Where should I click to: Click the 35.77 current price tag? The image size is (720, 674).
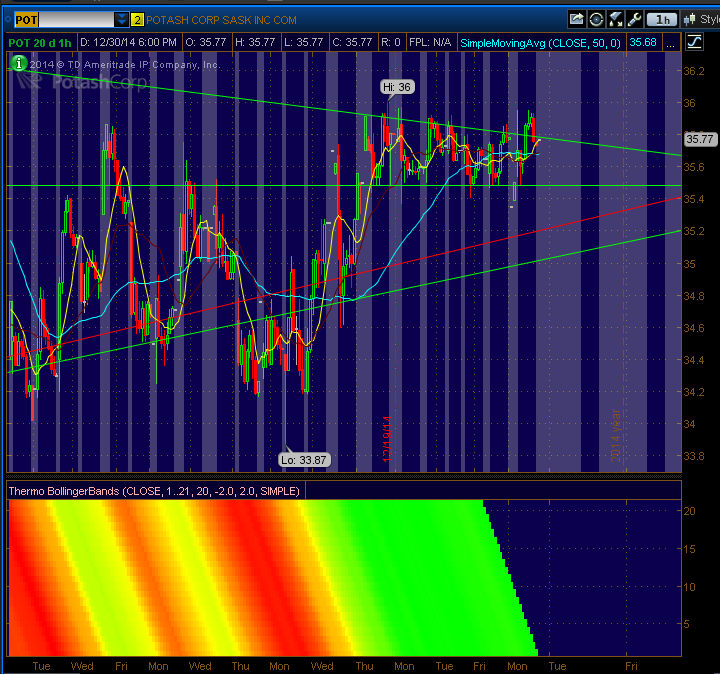click(x=700, y=139)
